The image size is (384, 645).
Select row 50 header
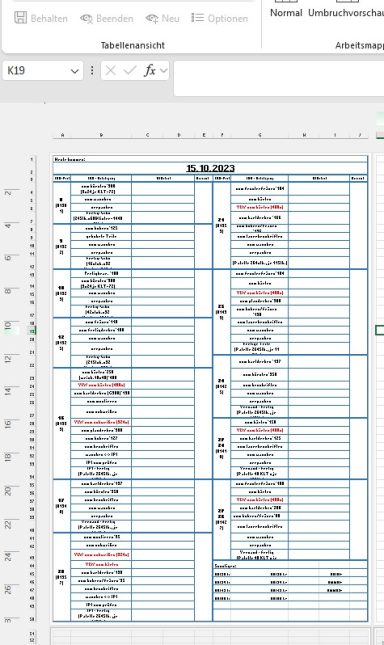(32, 619)
